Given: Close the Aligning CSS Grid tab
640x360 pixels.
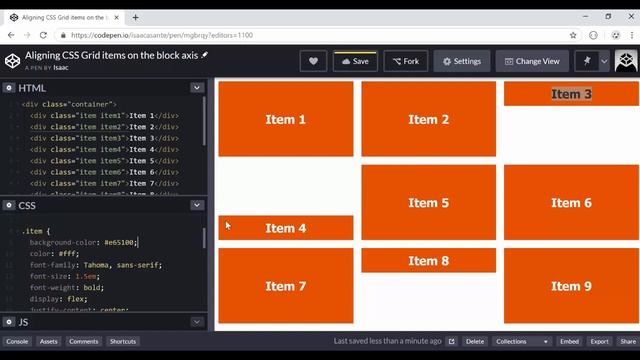Looking at the screenshot, I should tap(116, 18).
